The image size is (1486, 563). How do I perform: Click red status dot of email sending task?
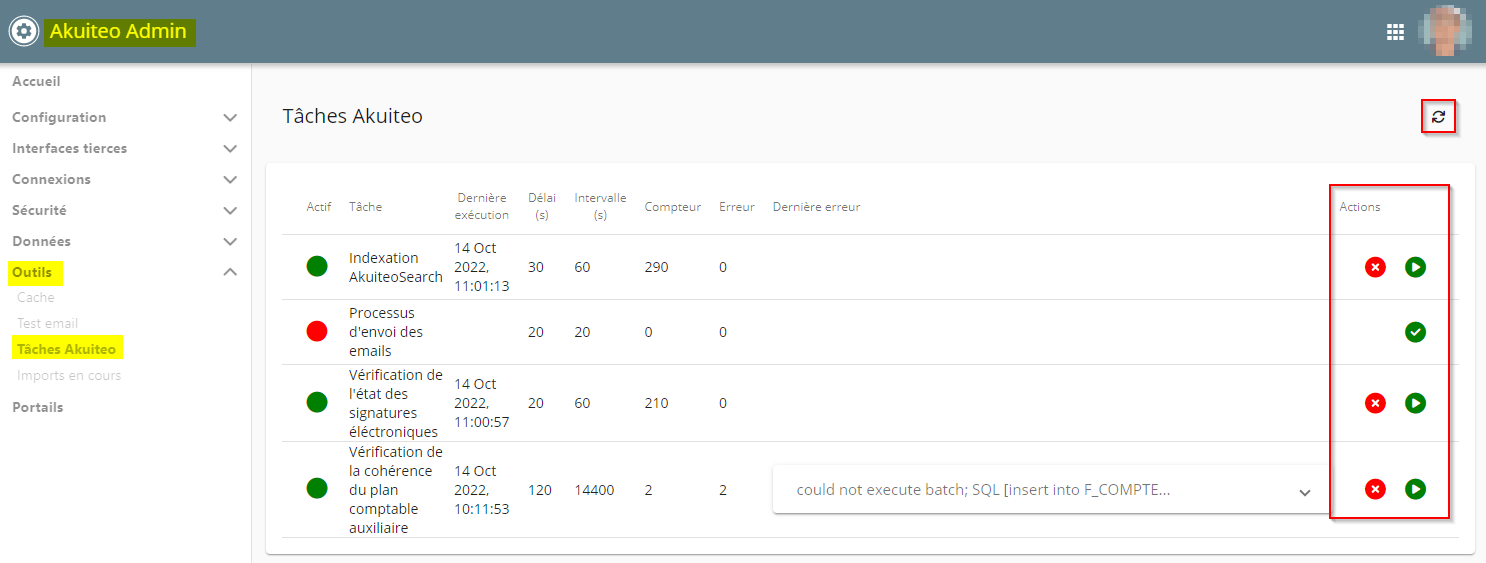tap(317, 332)
